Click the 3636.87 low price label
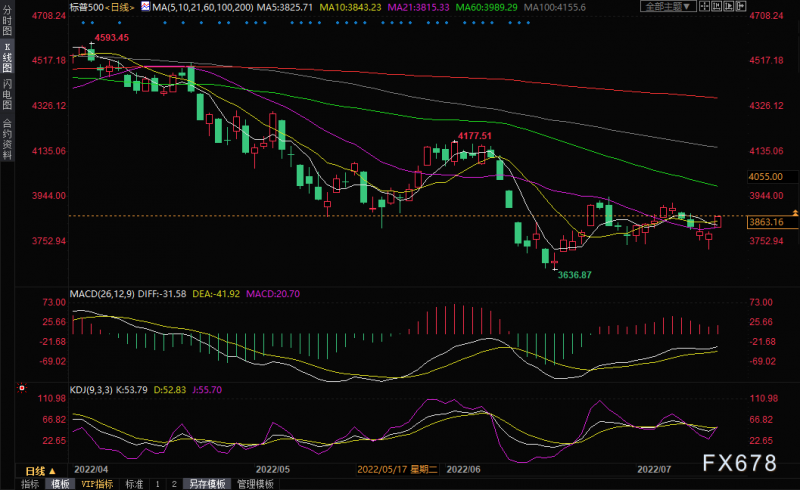Image resolution: width=800 pixels, height=490 pixels. (574, 275)
